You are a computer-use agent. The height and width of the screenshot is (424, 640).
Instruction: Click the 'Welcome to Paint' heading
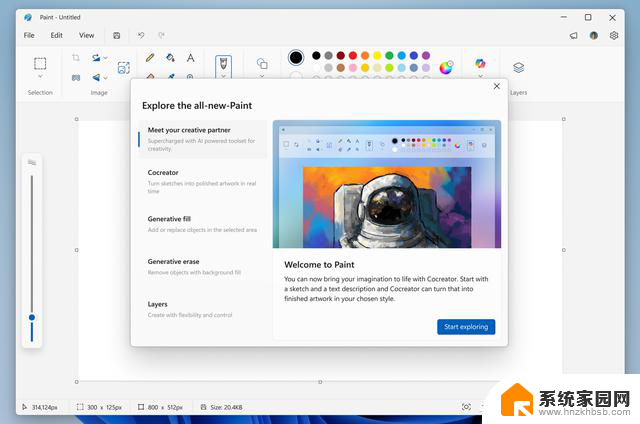[x=319, y=264]
